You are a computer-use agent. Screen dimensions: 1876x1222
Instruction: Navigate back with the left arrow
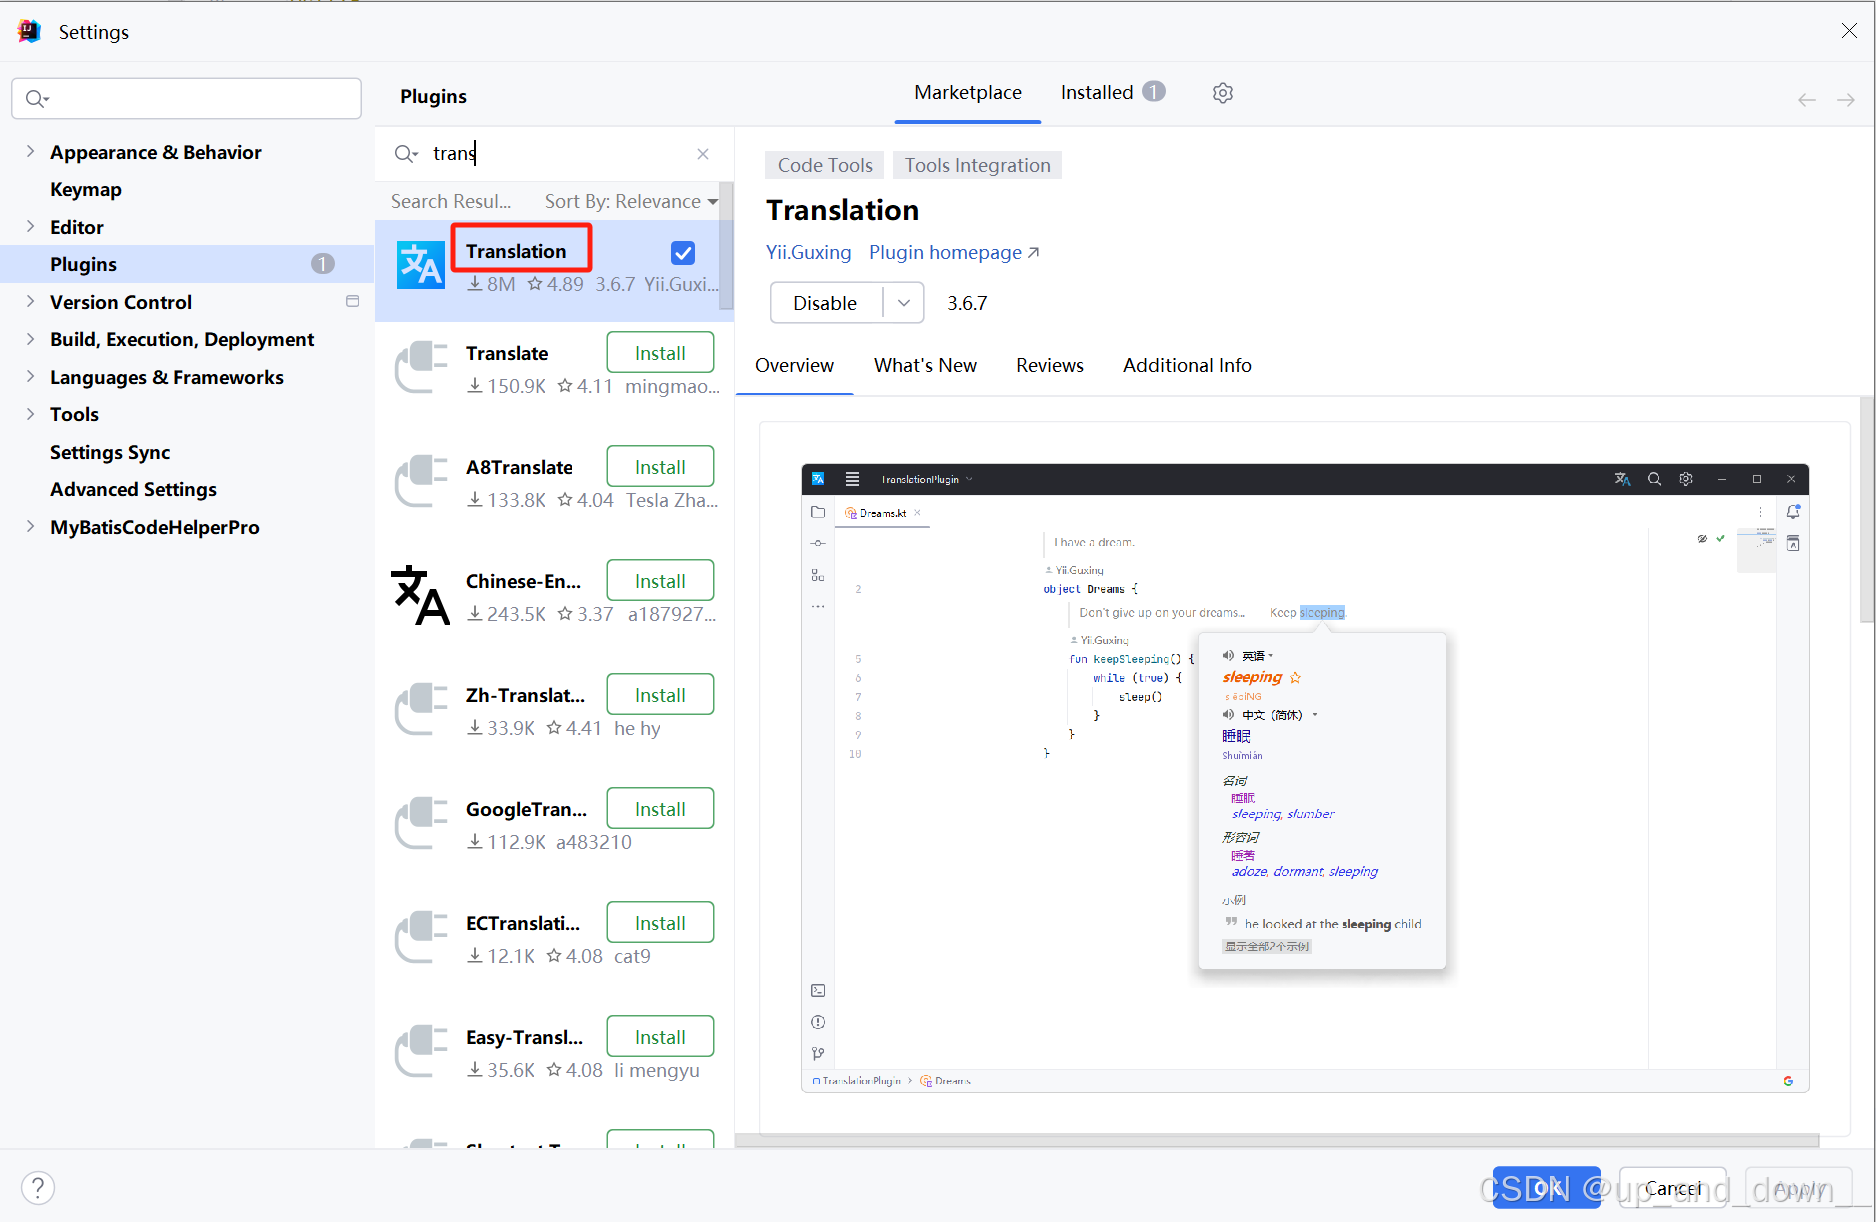[x=1806, y=100]
